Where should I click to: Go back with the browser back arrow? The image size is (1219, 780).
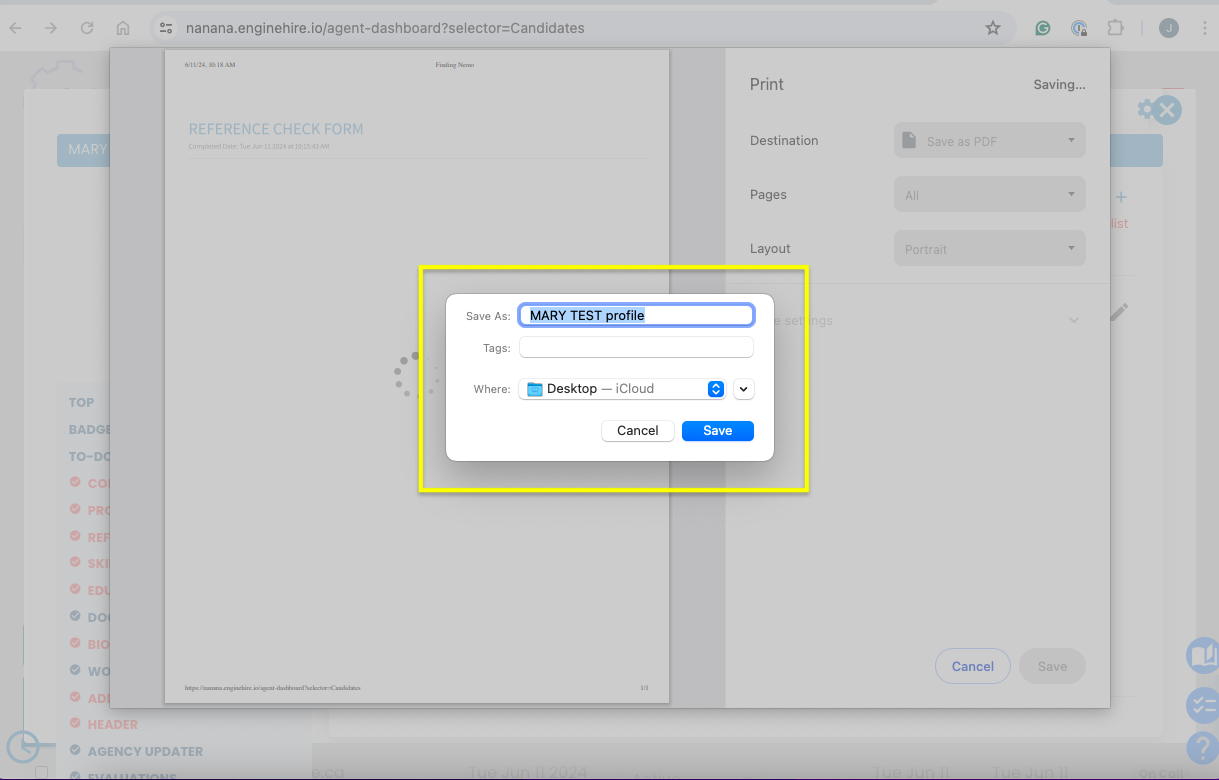(x=16, y=28)
